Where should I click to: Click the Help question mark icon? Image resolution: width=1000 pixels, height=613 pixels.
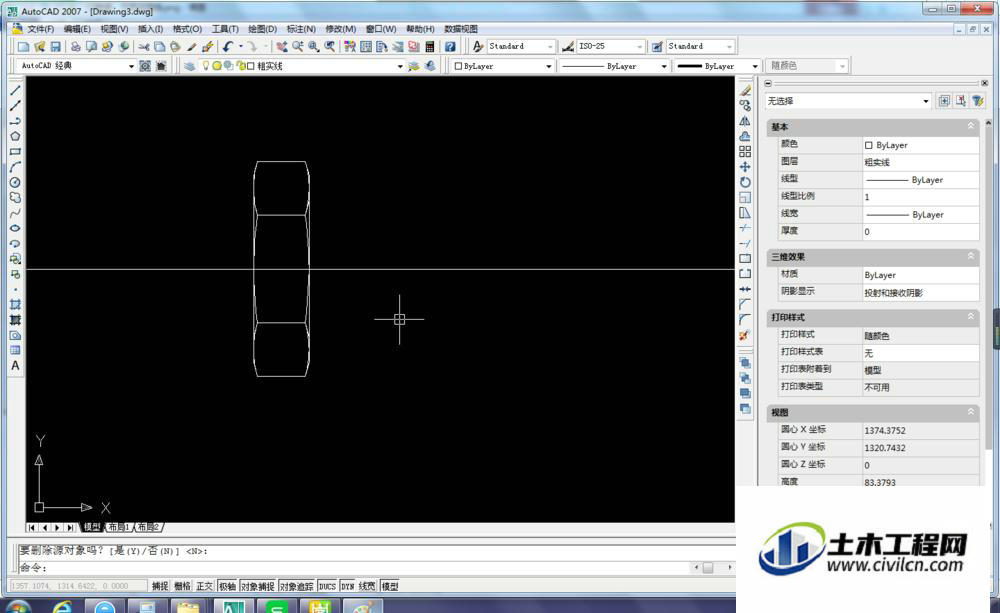click(450, 47)
